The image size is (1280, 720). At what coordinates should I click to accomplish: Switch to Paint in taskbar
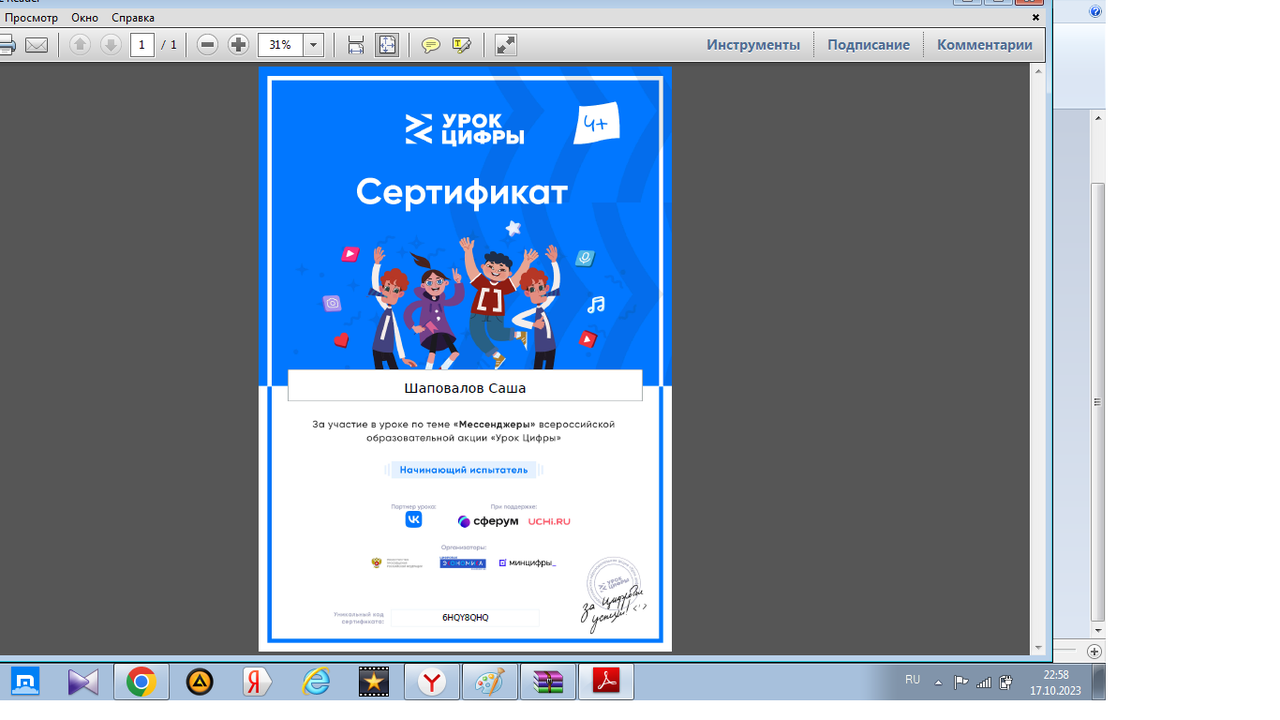[490, 682]
